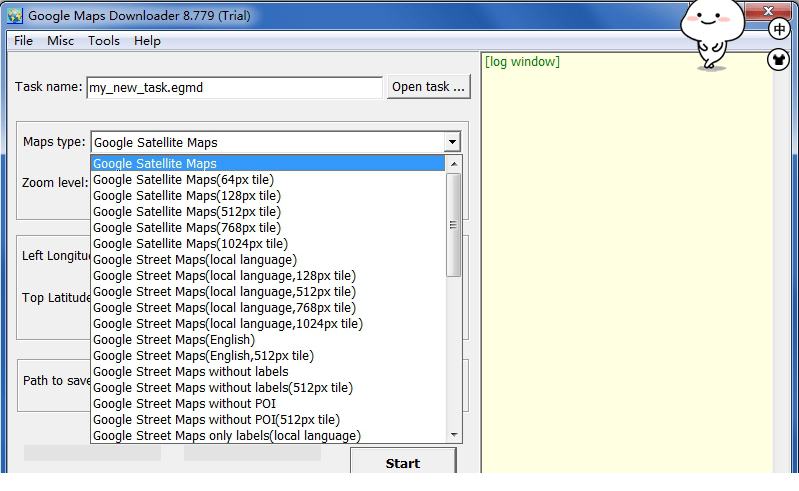Viewport: 799px width, 491px height.
Task: Close the Google Maps Downloader window
Action: click(768, 11)
